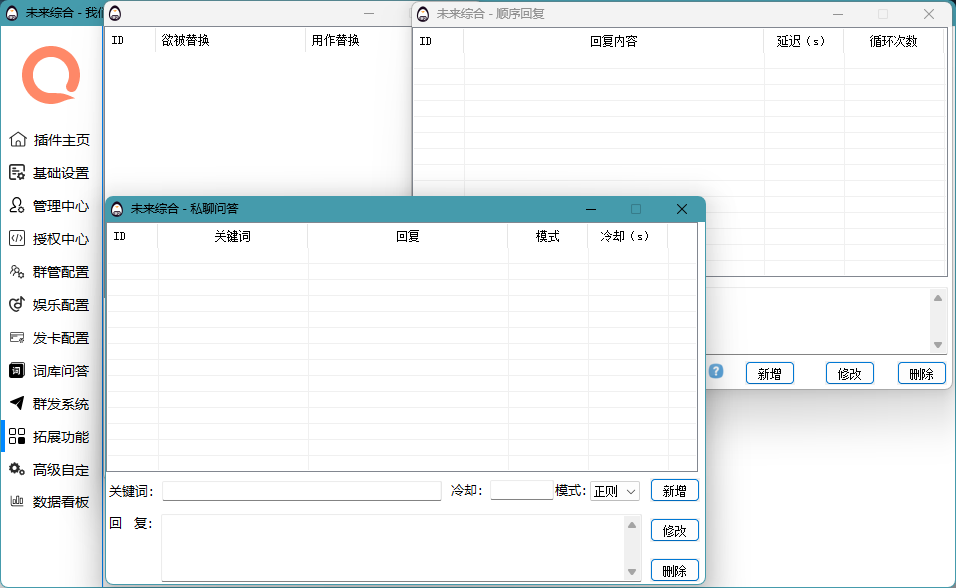The image size is (956, 588).
Task: Click 修改 button in 私聊问答 window
Action: point(674,531)
